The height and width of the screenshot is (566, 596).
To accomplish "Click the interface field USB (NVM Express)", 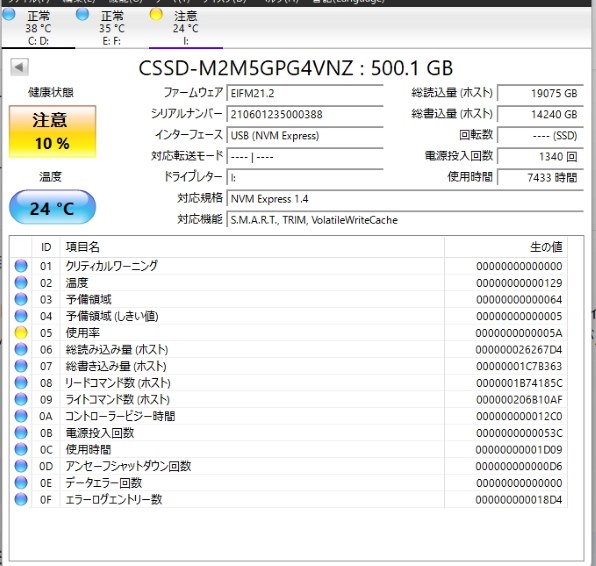I will click(305, 136).
